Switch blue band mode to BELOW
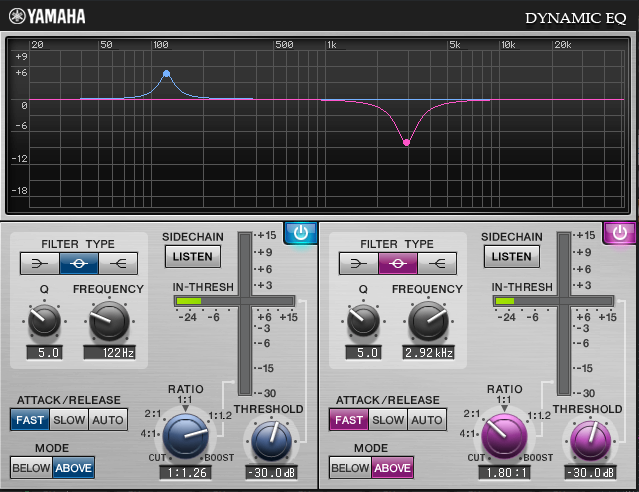Image resolution: width=639 pixels, height=492 pixels. (x=31, y=468)
